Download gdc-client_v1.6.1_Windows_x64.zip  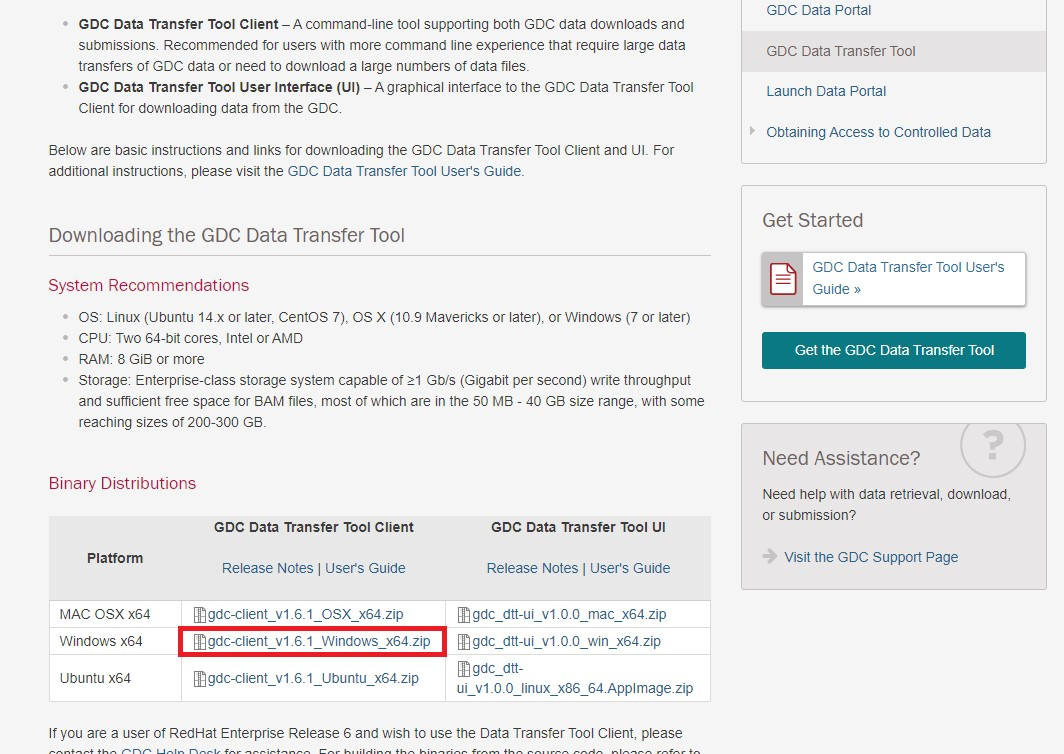click(x=319, y=641)
